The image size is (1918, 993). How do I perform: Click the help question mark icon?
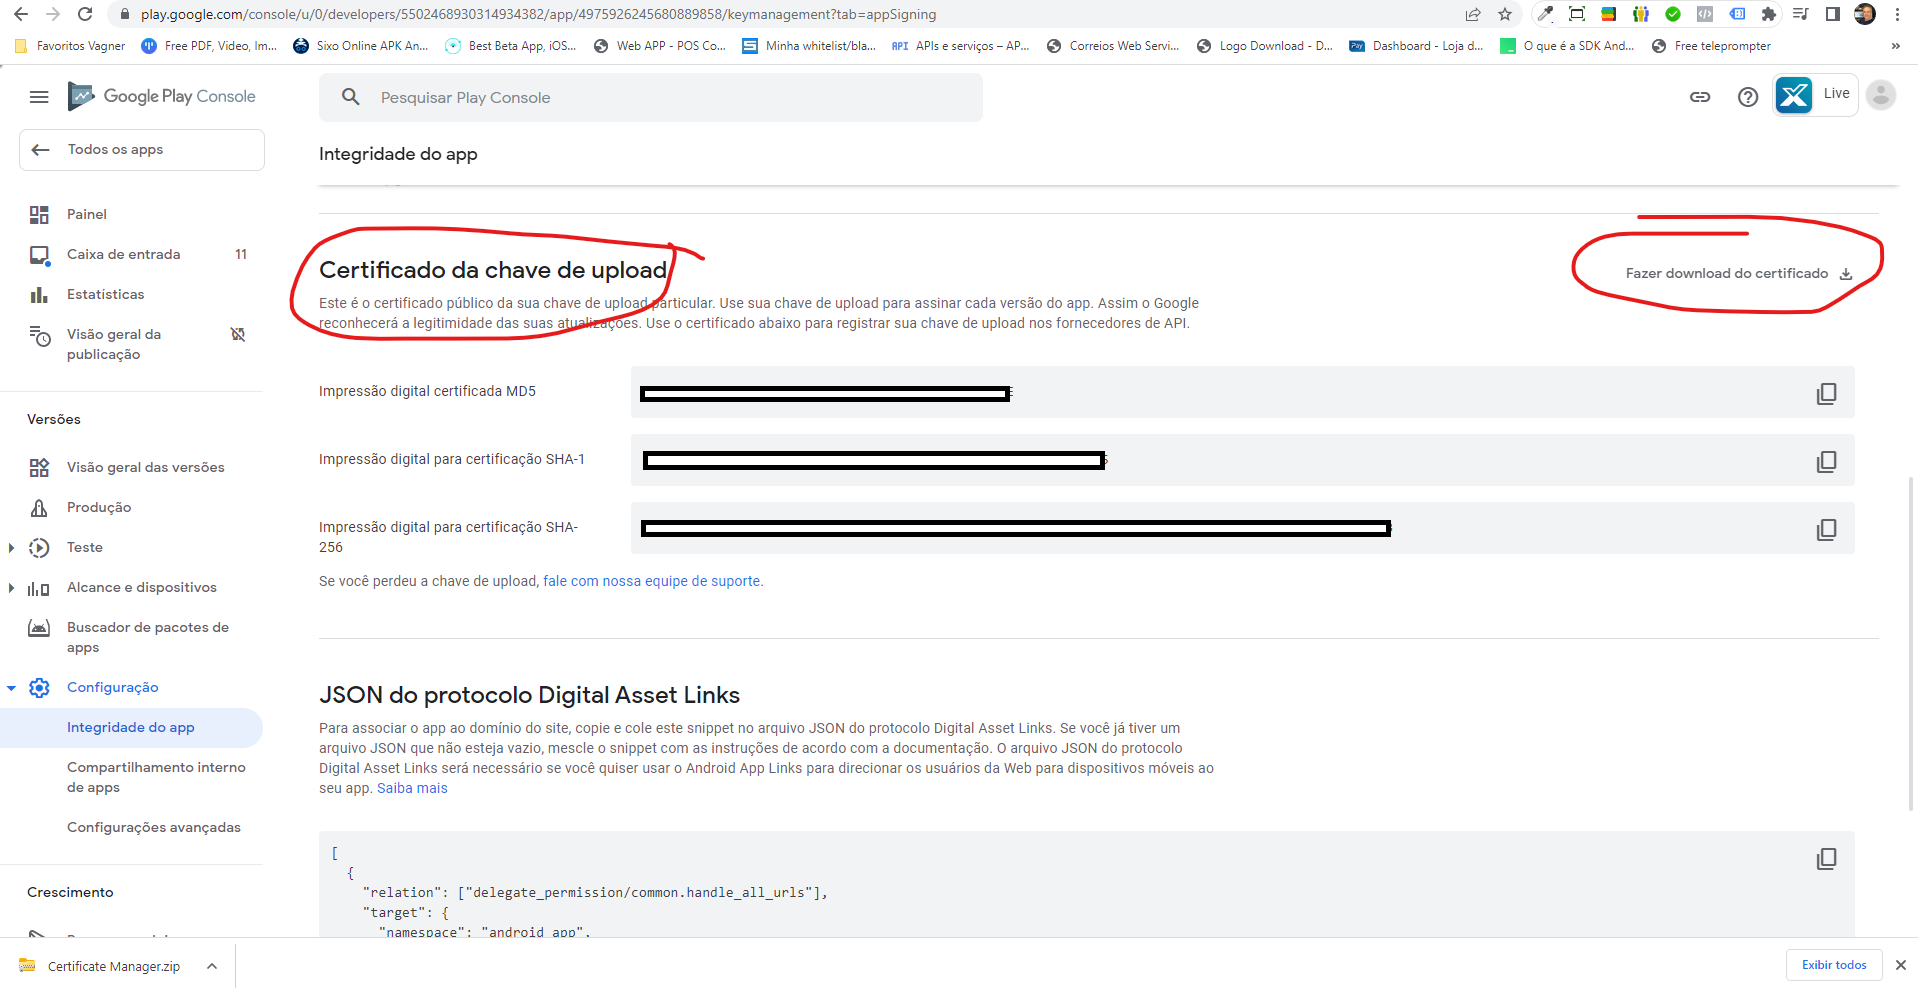pos(1747,97)
